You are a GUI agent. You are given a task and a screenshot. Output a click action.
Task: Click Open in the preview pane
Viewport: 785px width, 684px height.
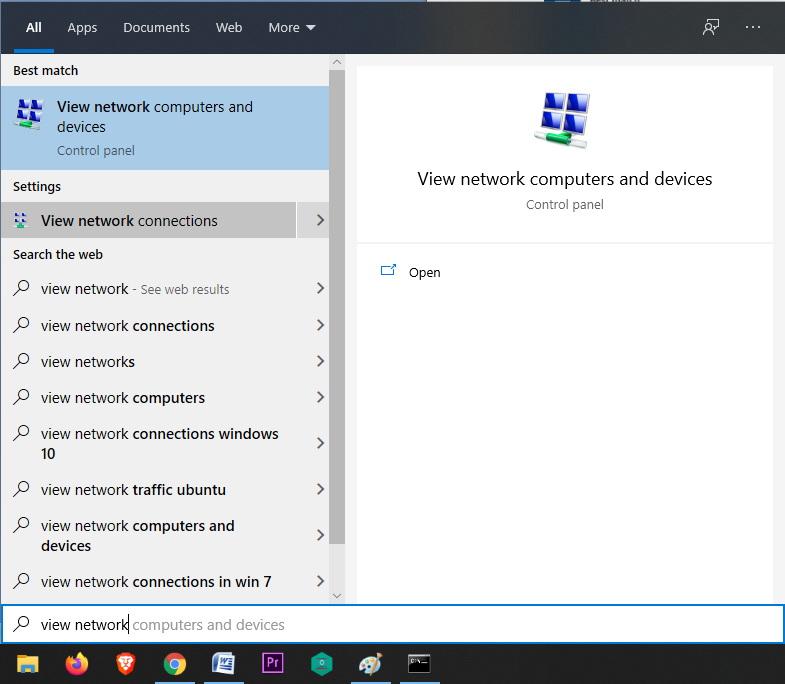424,272
